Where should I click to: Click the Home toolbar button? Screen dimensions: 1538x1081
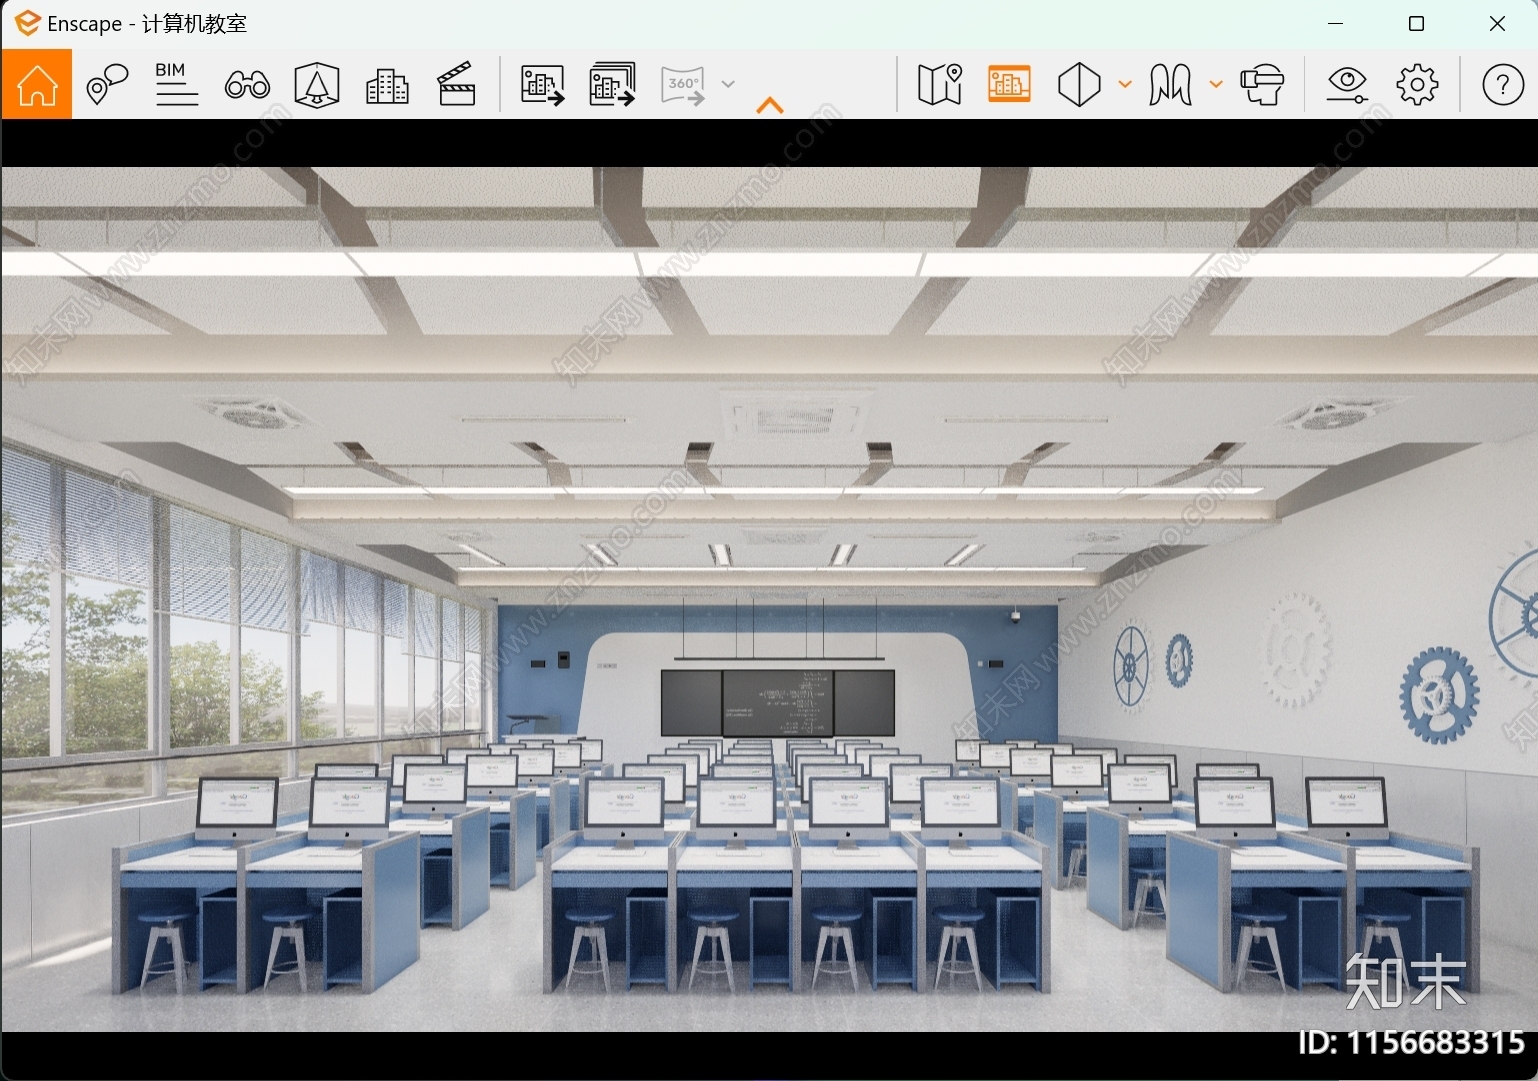[x=37, y=85]
